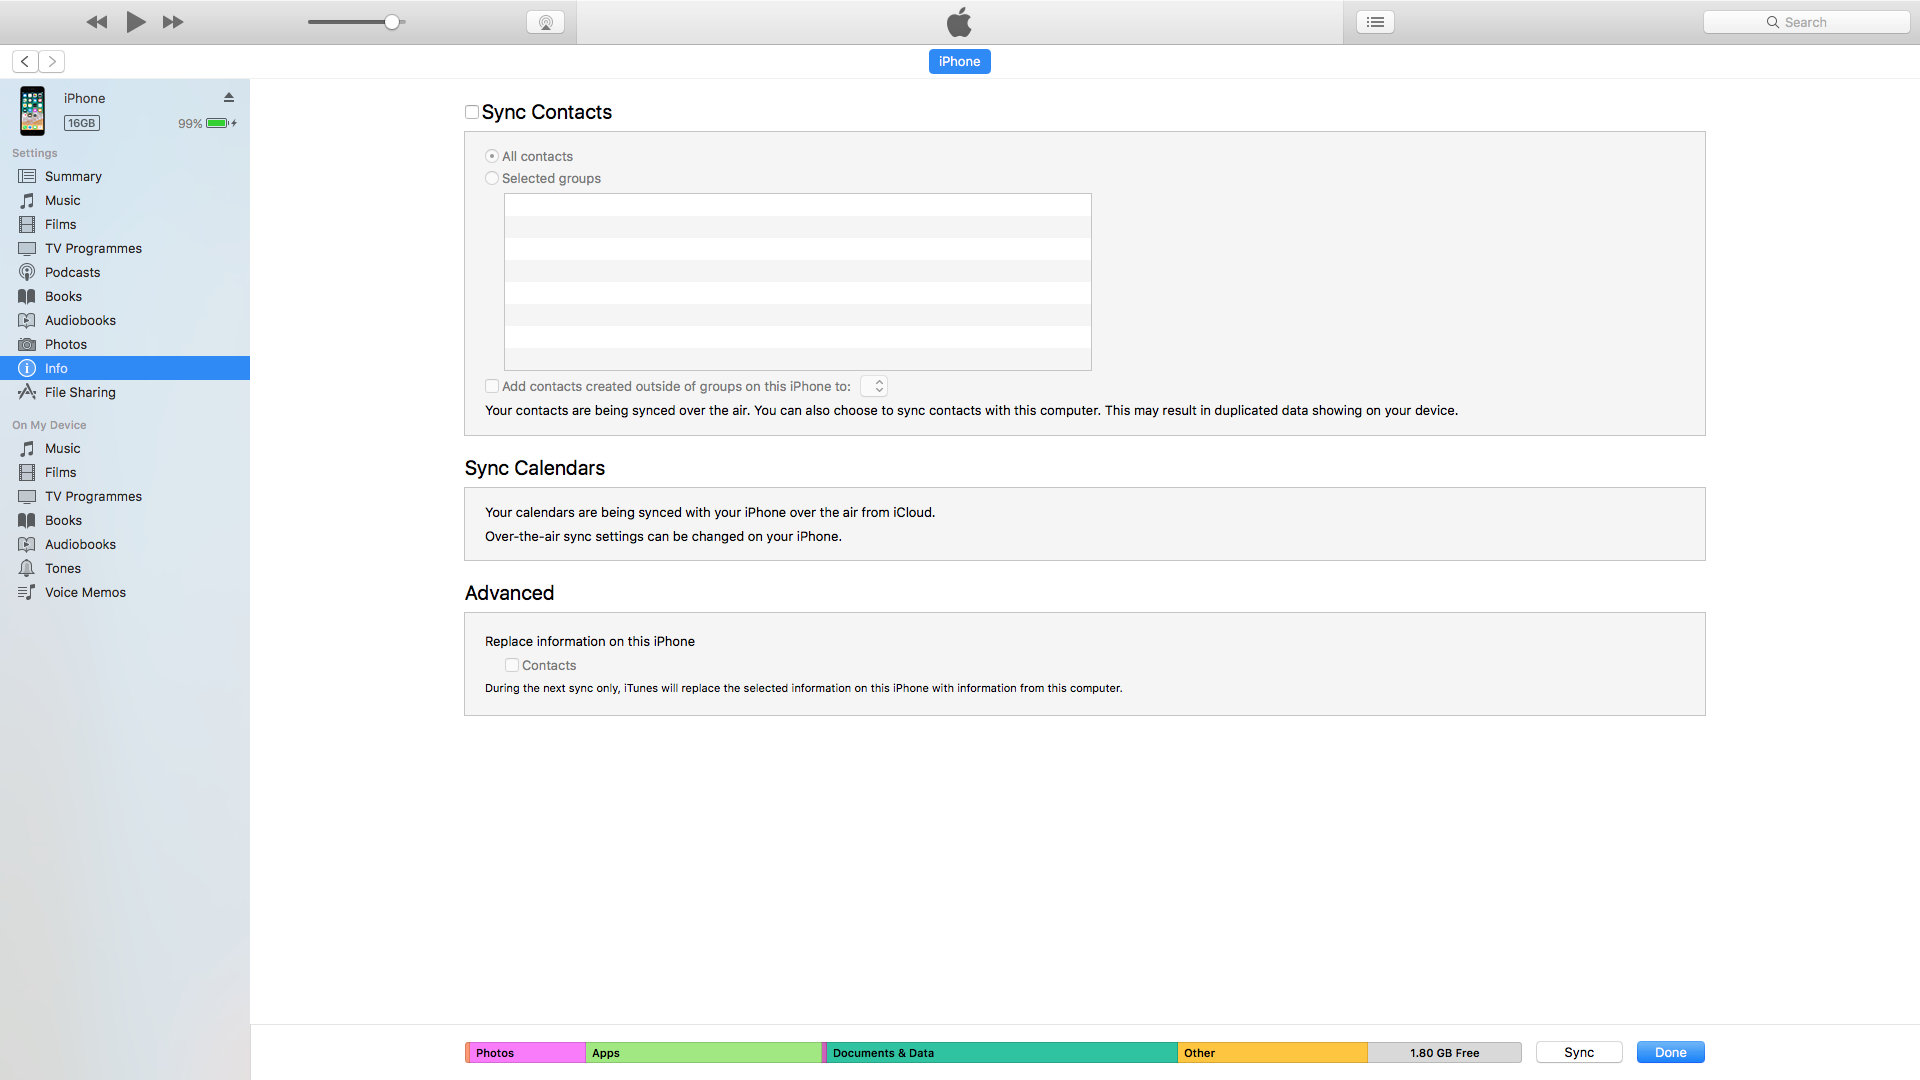Click the rewind icon

click(97, 22)
